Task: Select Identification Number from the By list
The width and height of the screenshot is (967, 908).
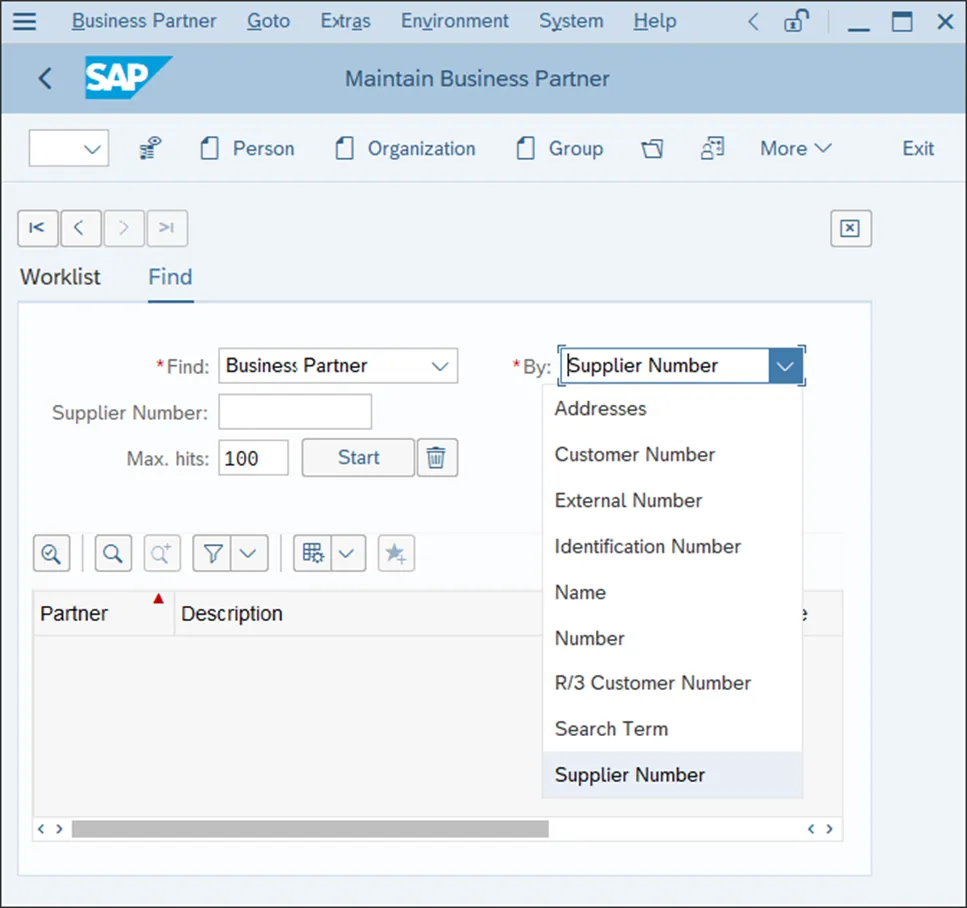Action: click(x=672, y=547)
